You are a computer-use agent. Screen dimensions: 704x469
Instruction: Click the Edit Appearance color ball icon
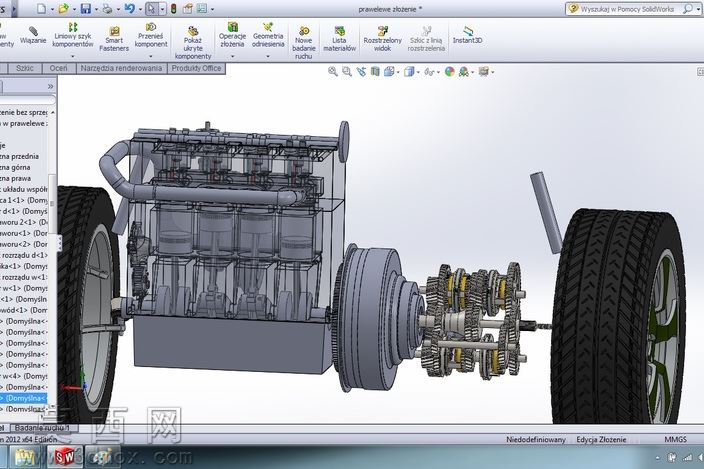coord(449,71)
